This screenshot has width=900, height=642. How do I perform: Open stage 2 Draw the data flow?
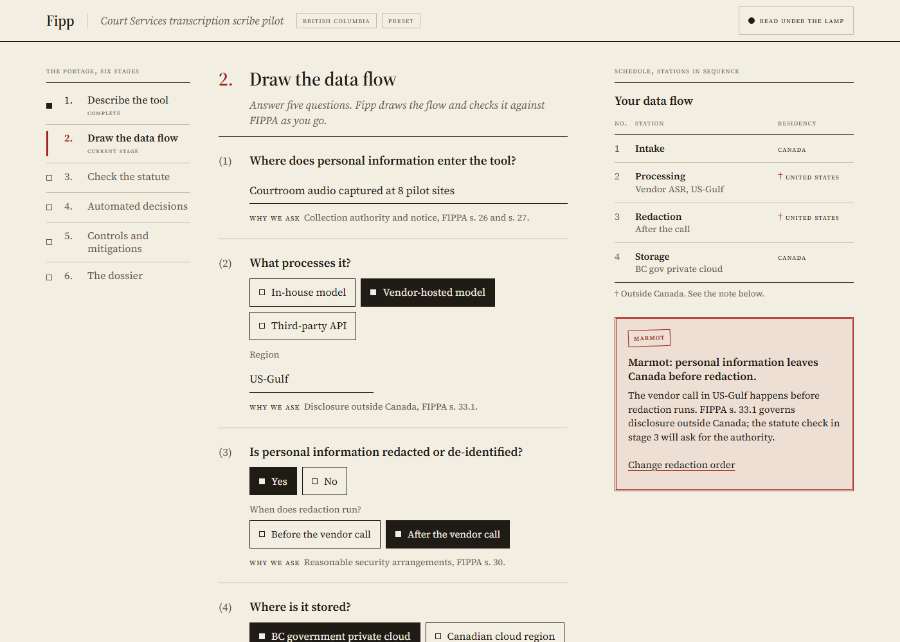point(118,143)
